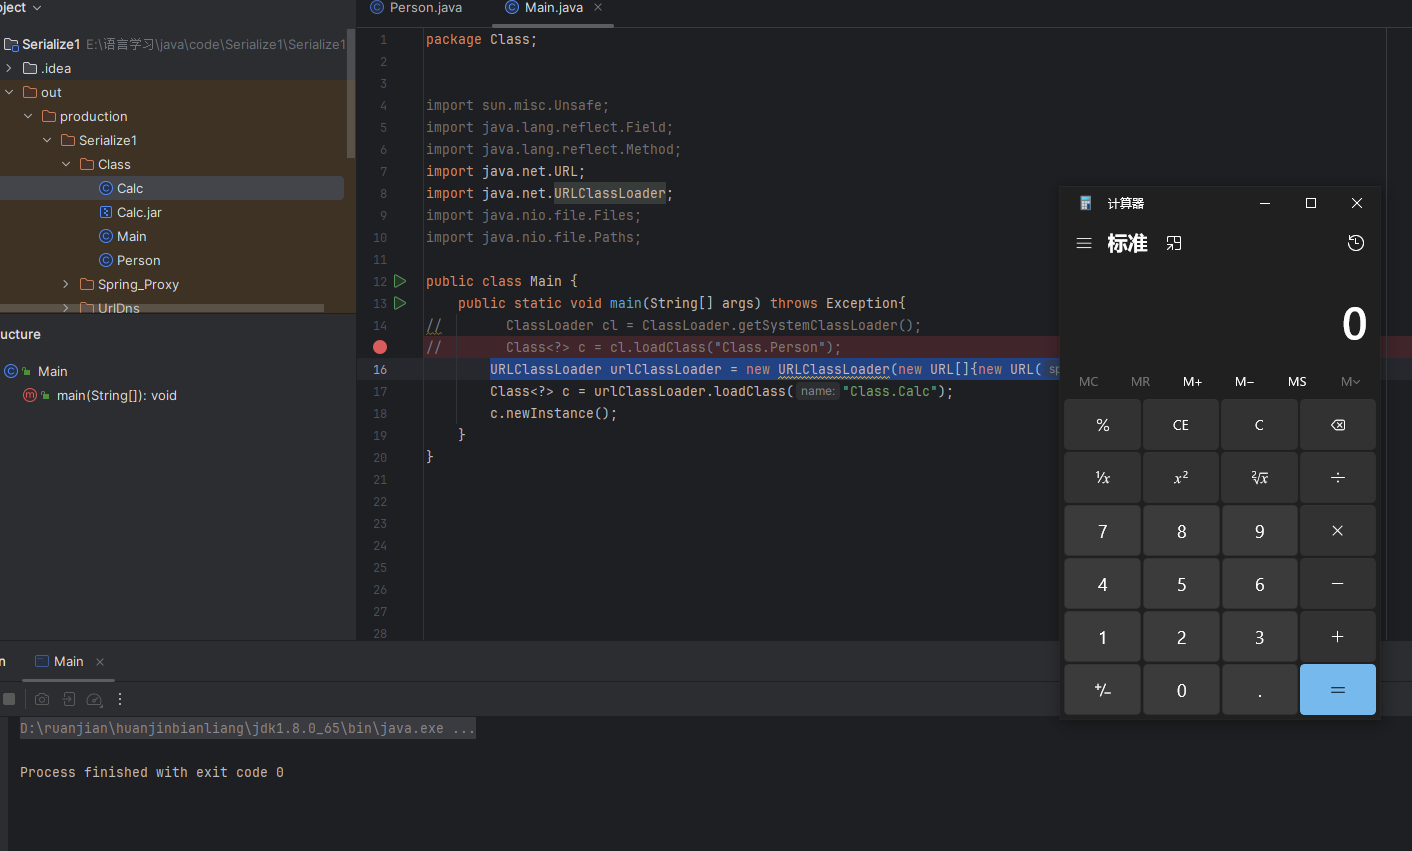The height and width of the screenshot is (851, 1412).
Task: Click Calculator plus key
Action: pyautogui.click(x=1338, y=637)
